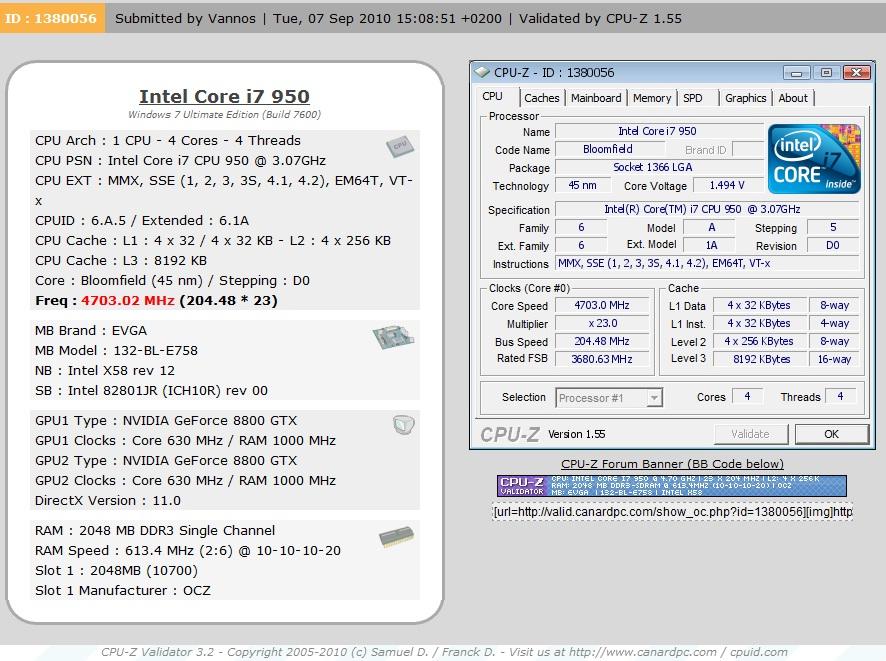Click the GPU icon beside GPU1 Type

[x=403, y=424]
